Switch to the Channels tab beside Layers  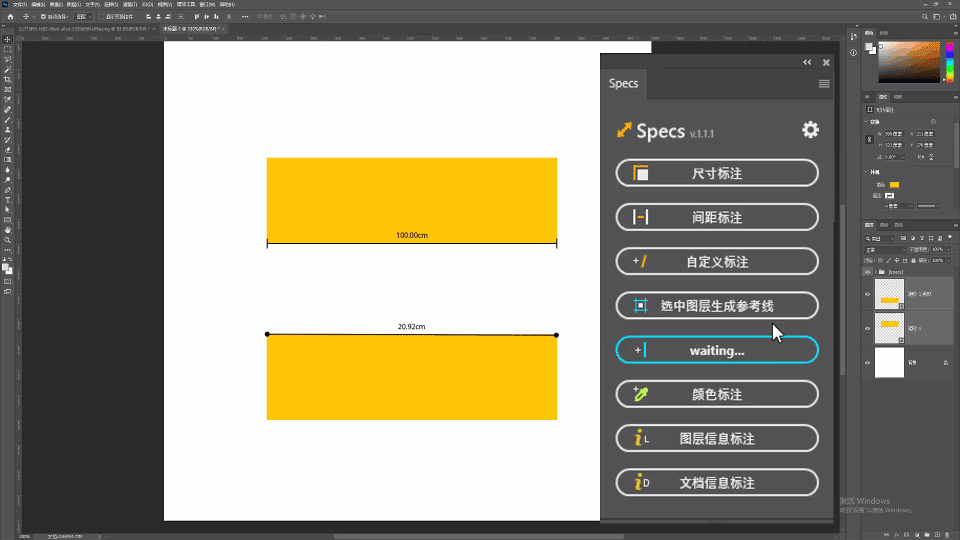pos(883,225)
